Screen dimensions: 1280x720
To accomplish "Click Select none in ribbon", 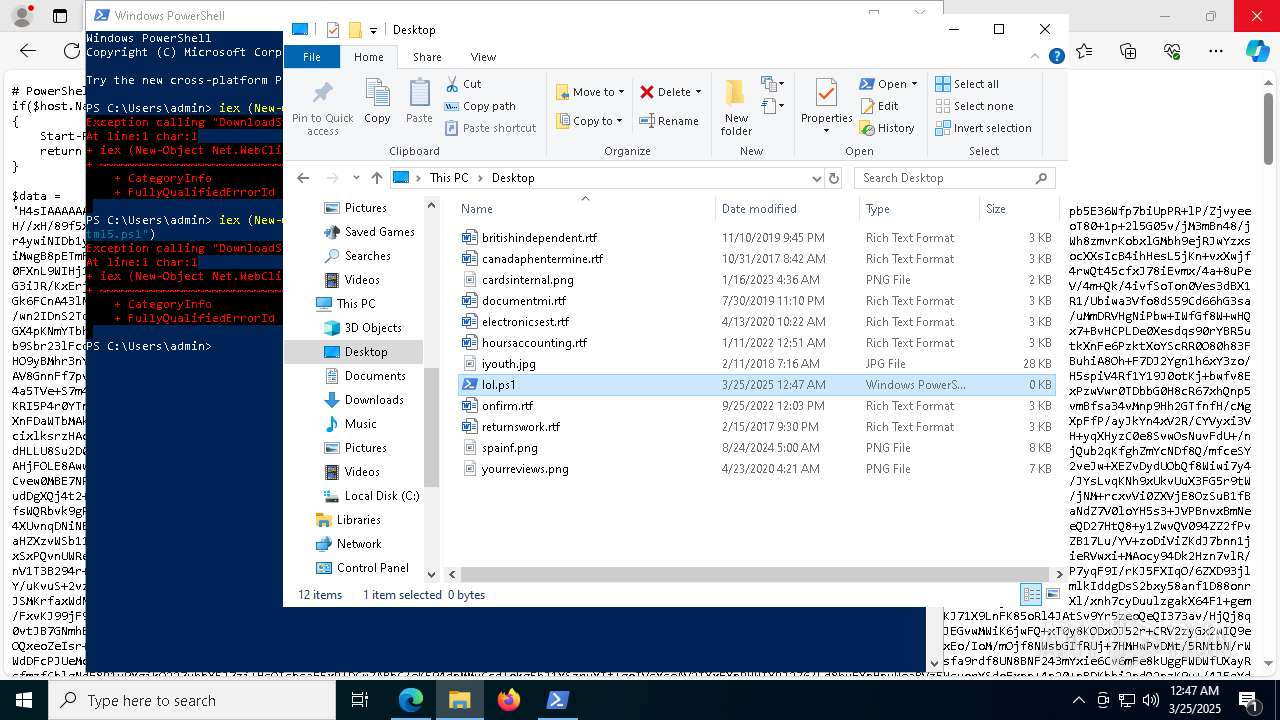I will point(974,106).
